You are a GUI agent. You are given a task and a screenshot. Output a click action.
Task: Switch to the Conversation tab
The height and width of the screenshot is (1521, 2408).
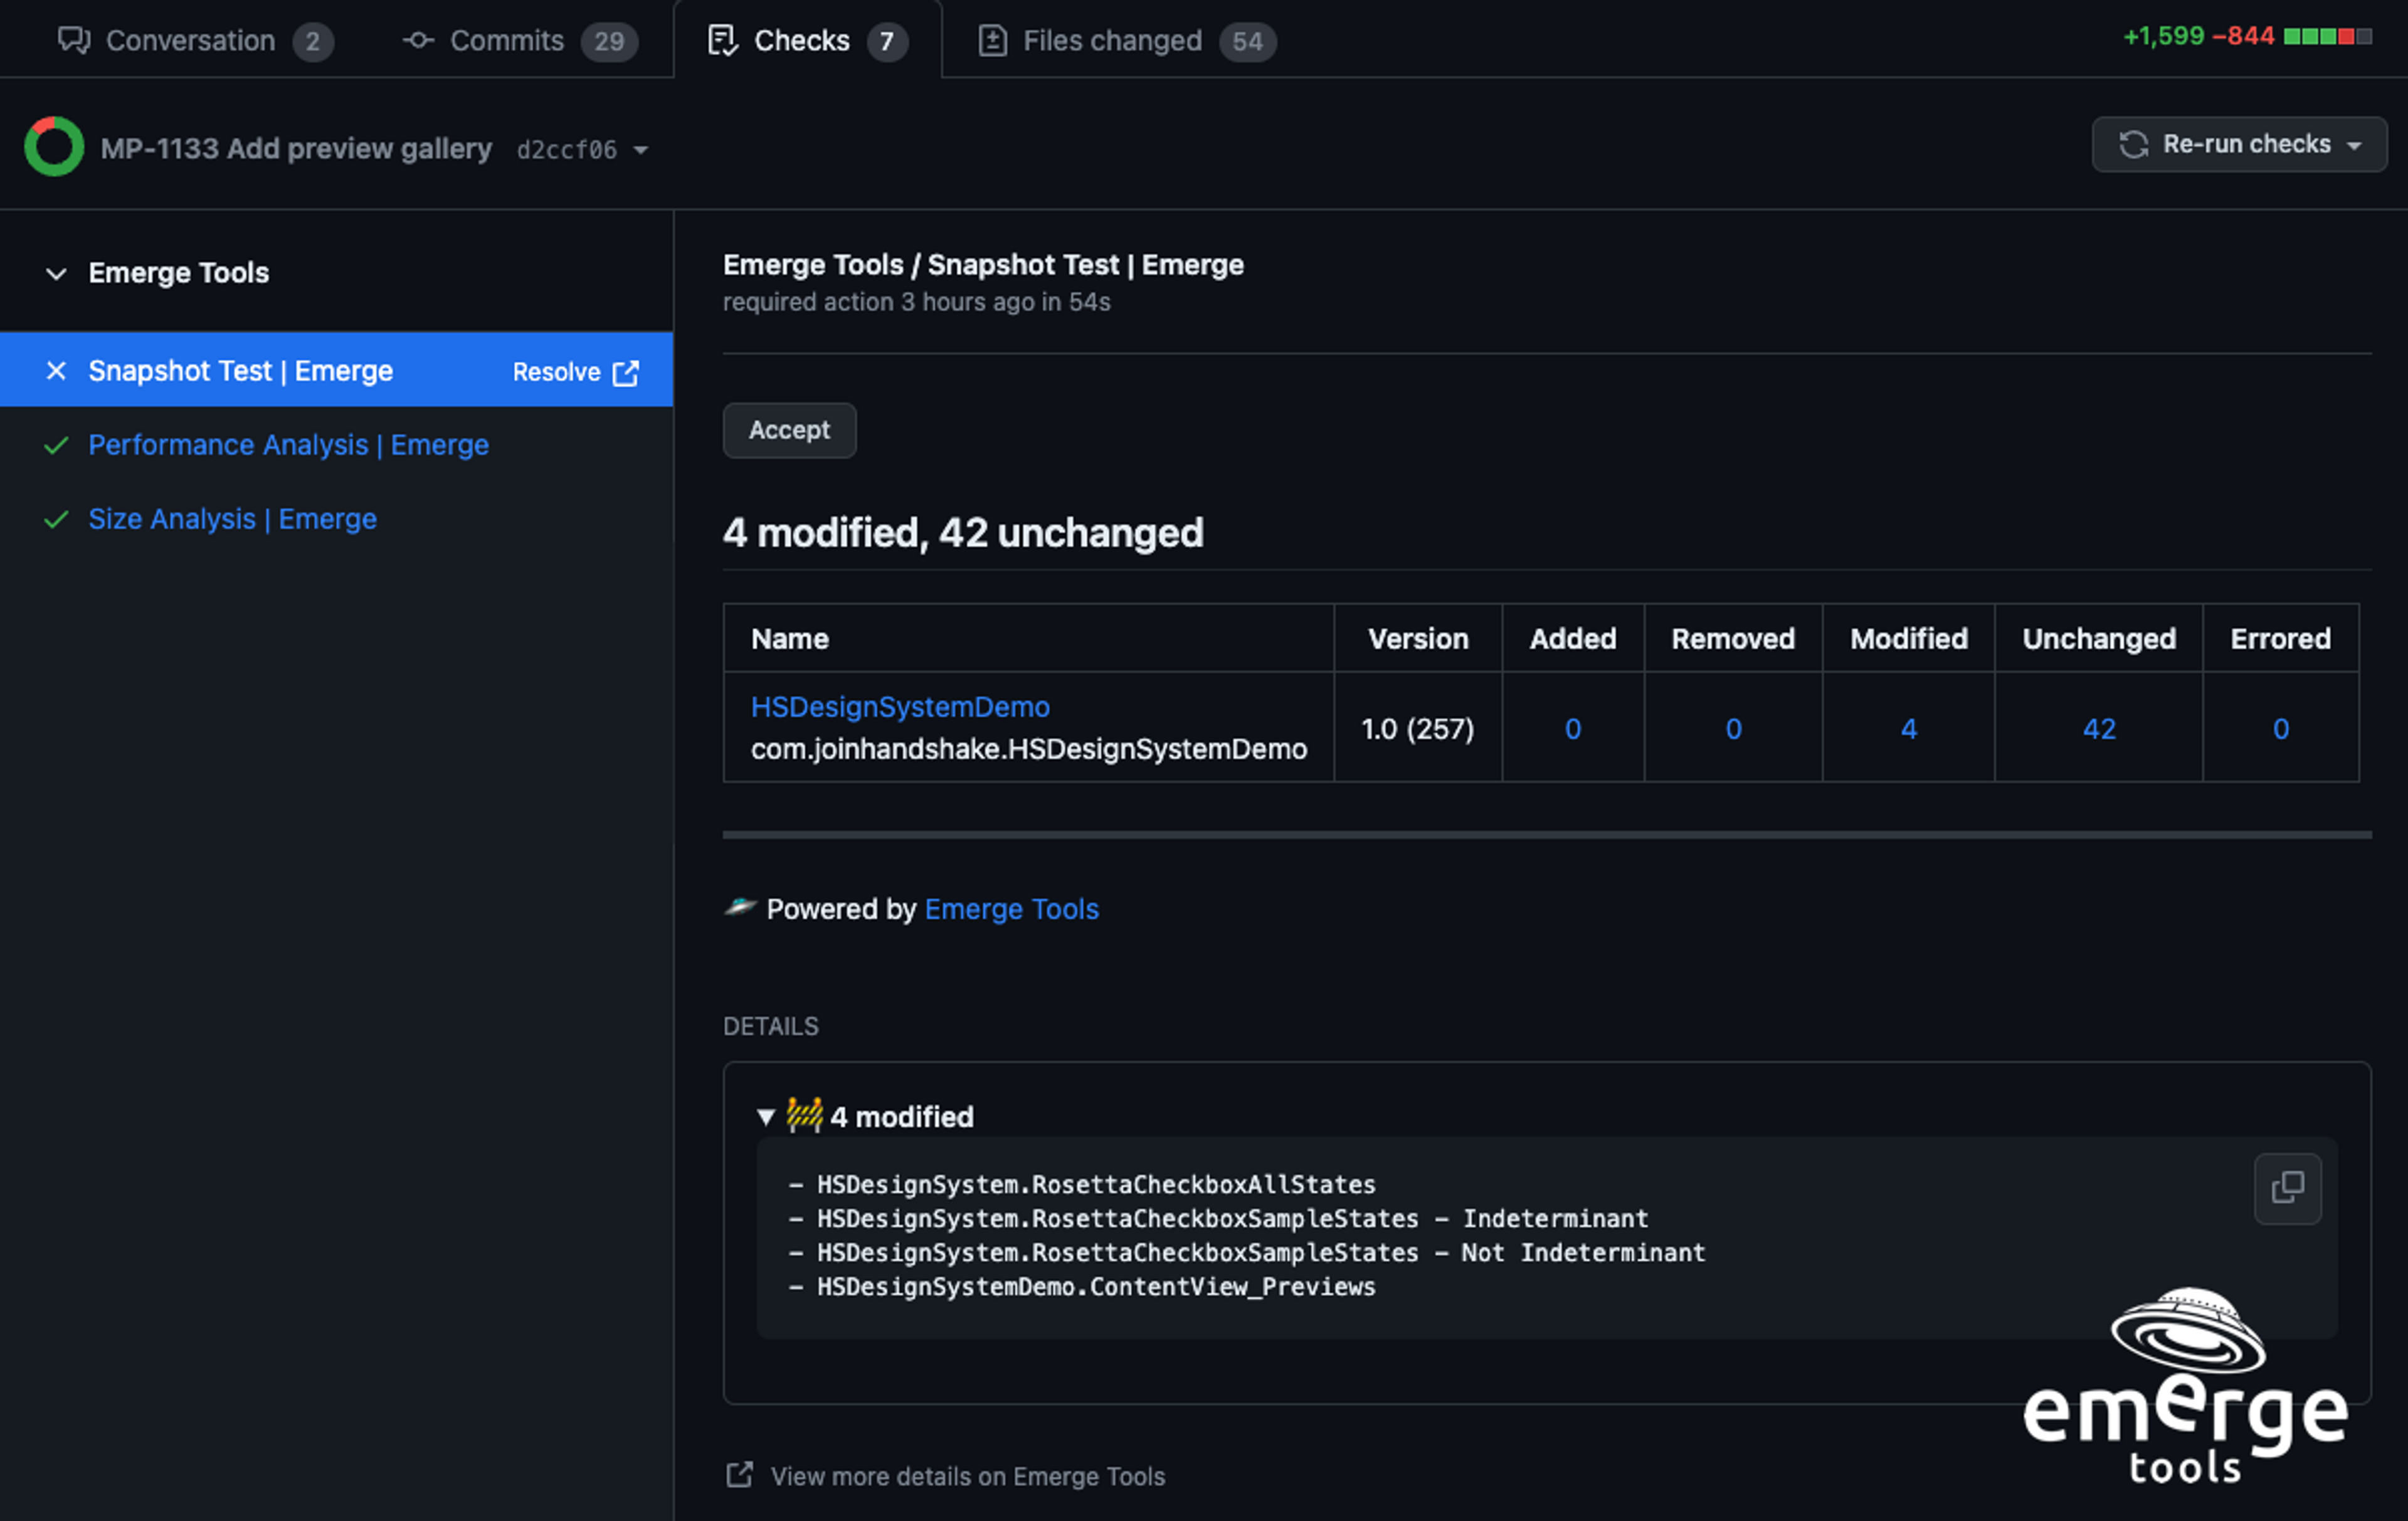190,41
